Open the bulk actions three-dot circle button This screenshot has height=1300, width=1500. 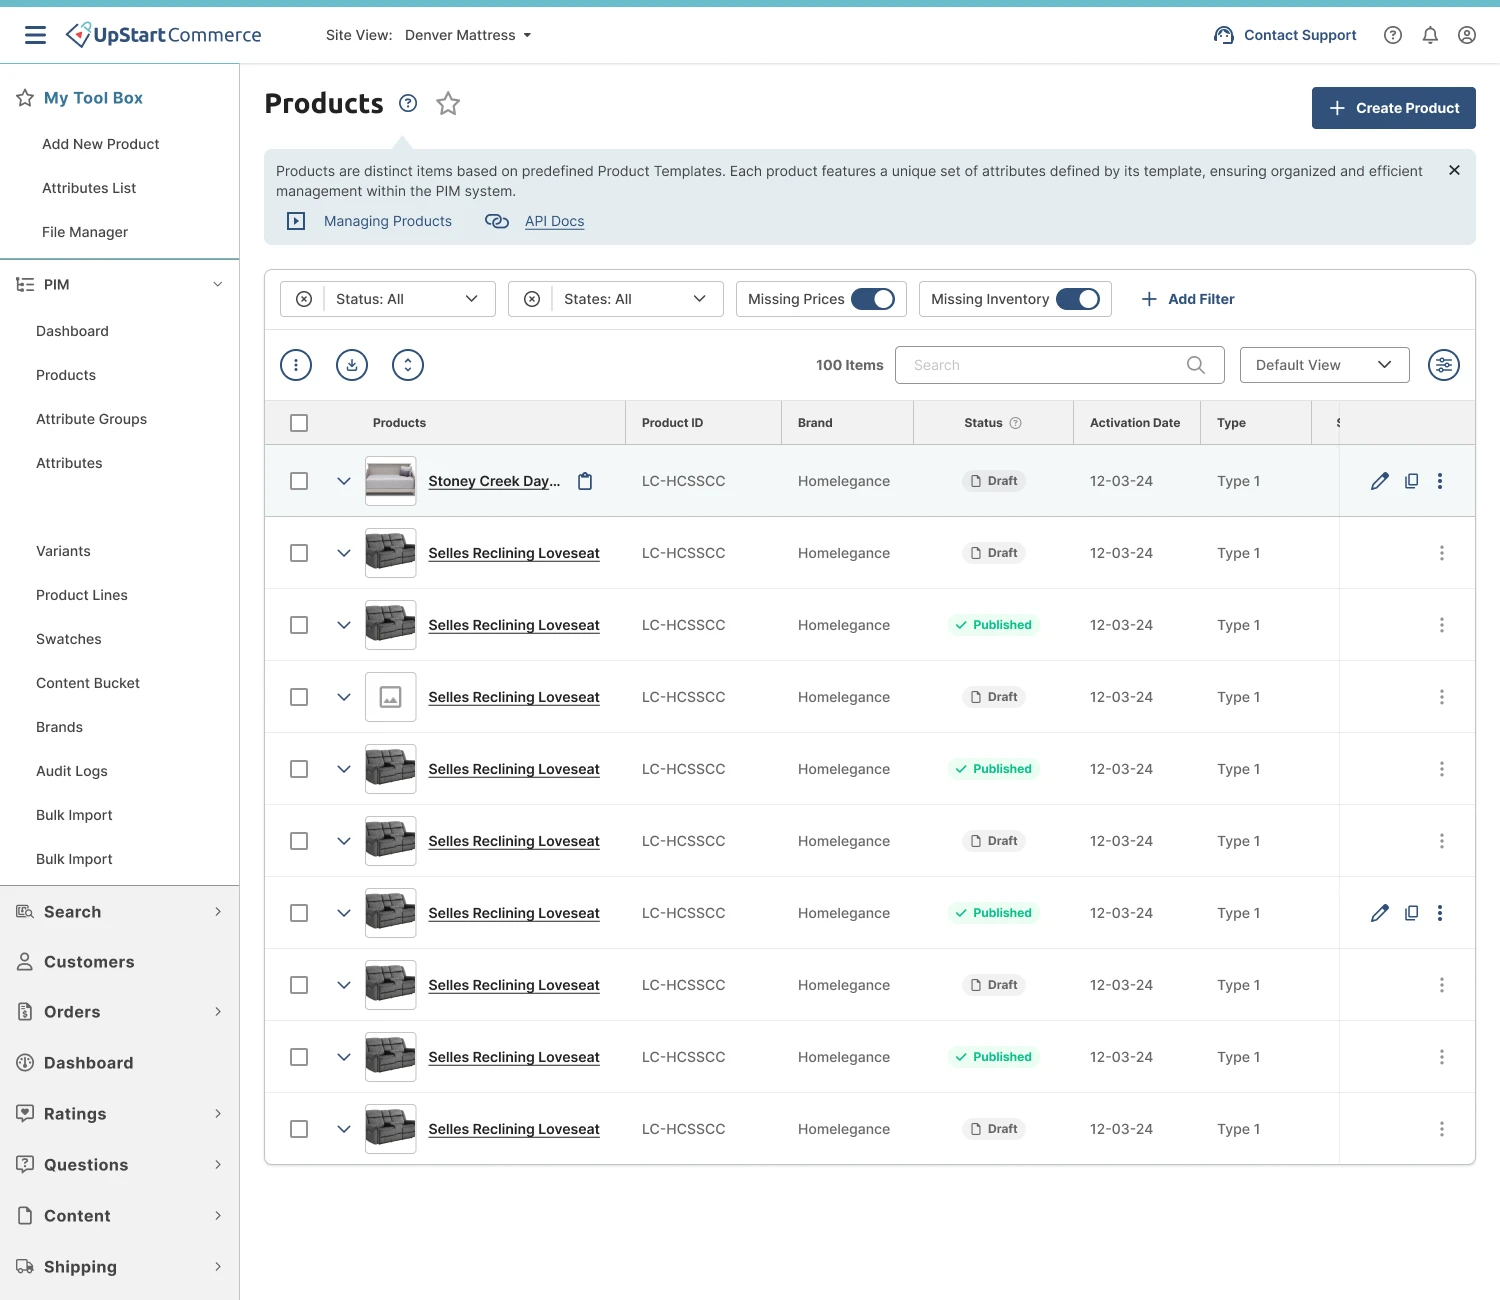point(296,365)
